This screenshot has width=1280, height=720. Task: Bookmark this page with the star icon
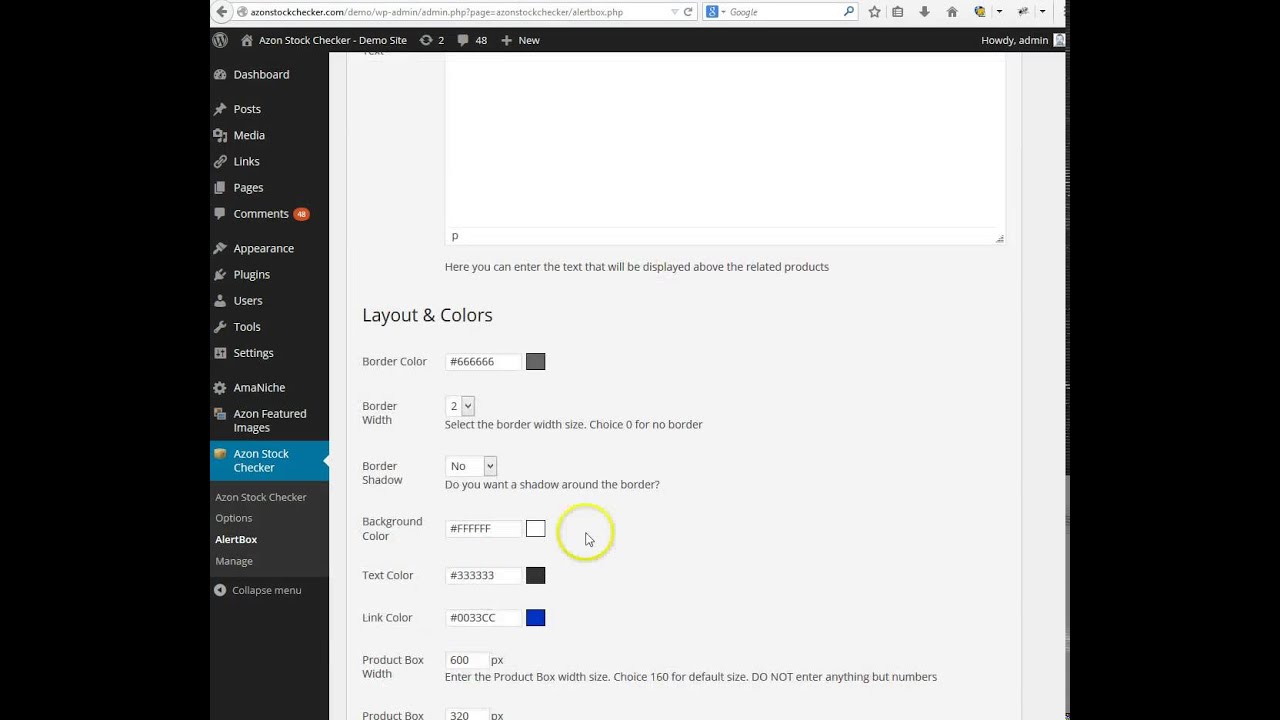point(874,12)
